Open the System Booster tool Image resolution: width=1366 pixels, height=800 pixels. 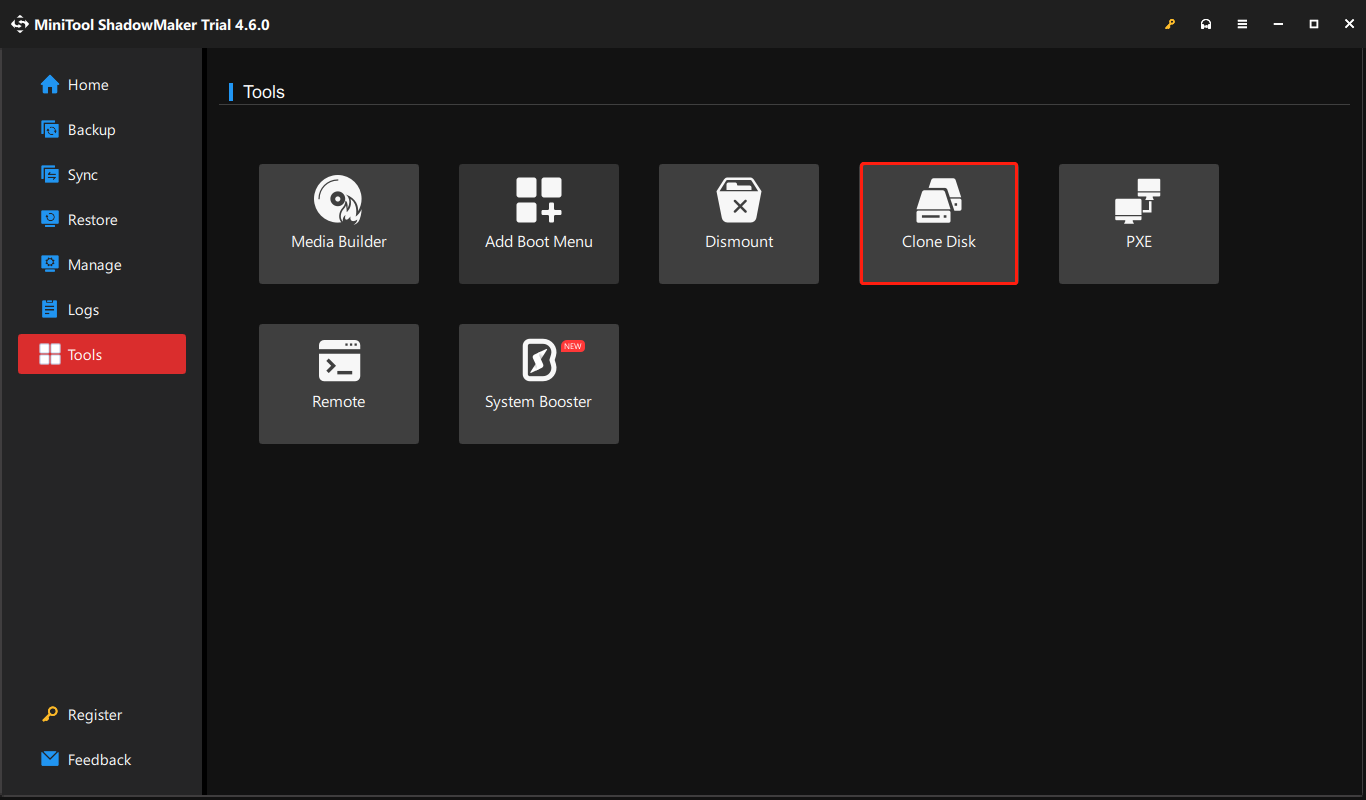[539, 384]
